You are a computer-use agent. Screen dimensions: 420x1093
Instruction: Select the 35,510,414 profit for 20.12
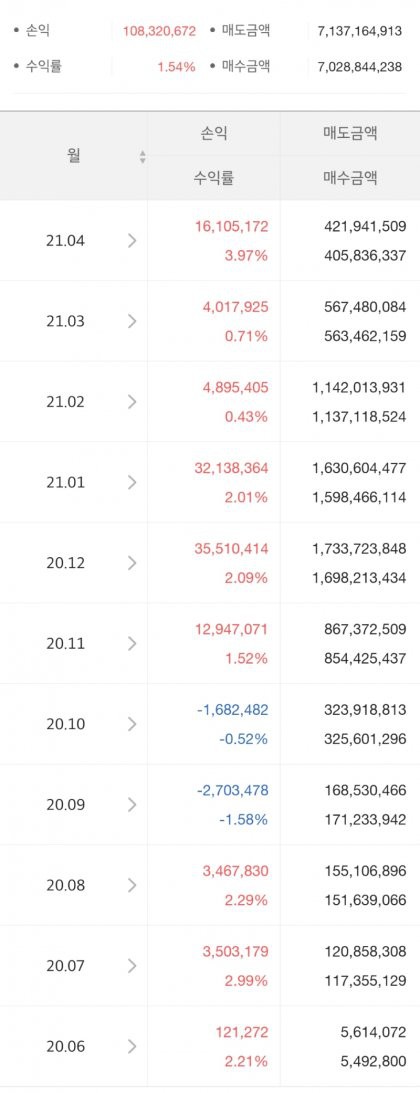(232, 549)
